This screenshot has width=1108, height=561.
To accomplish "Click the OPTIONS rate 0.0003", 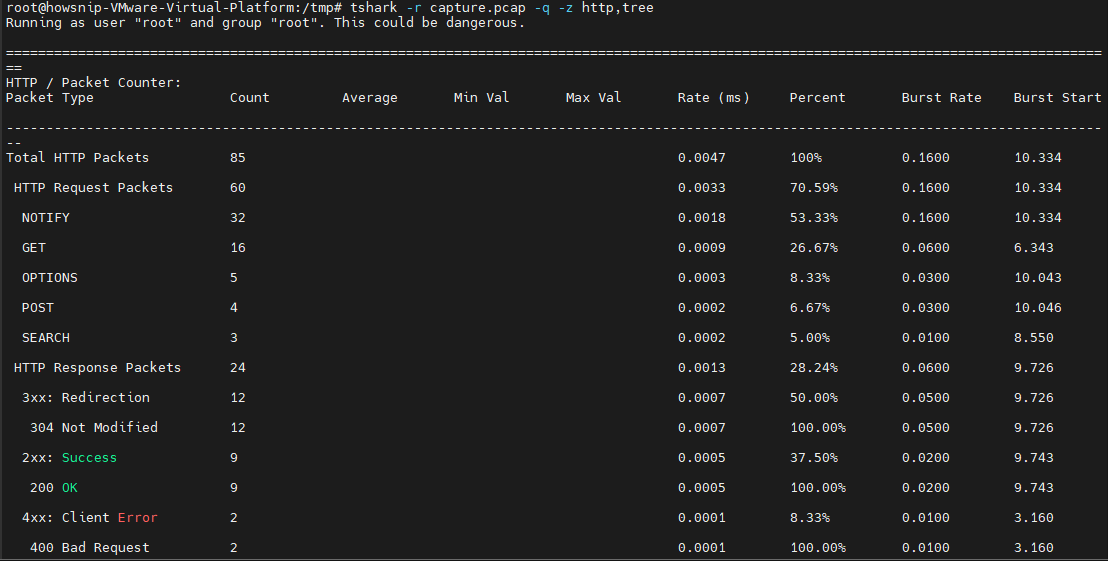I will [x=702, y=278].
